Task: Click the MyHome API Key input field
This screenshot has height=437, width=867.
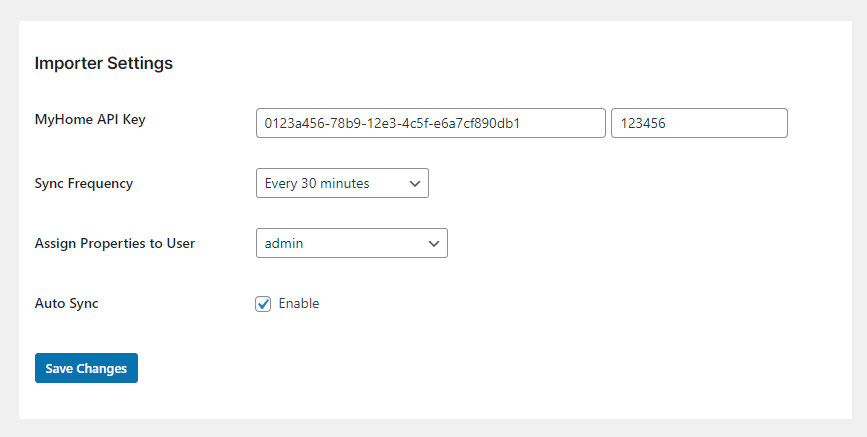Action: 430,123
